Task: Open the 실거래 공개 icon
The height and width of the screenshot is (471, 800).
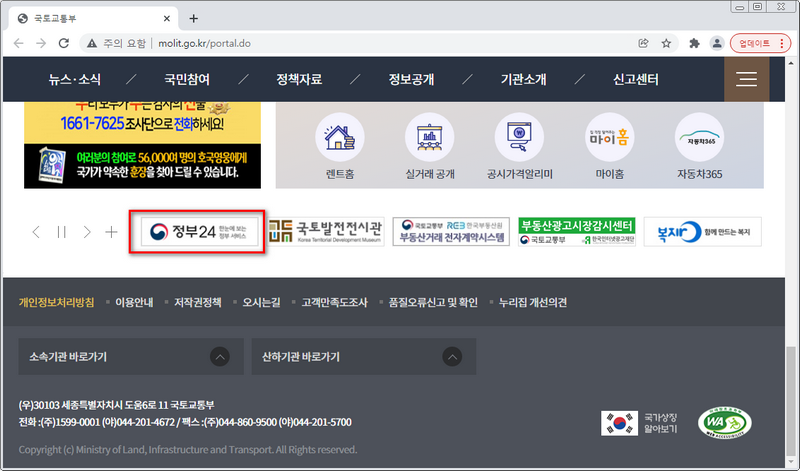Action: pos(430,137)
